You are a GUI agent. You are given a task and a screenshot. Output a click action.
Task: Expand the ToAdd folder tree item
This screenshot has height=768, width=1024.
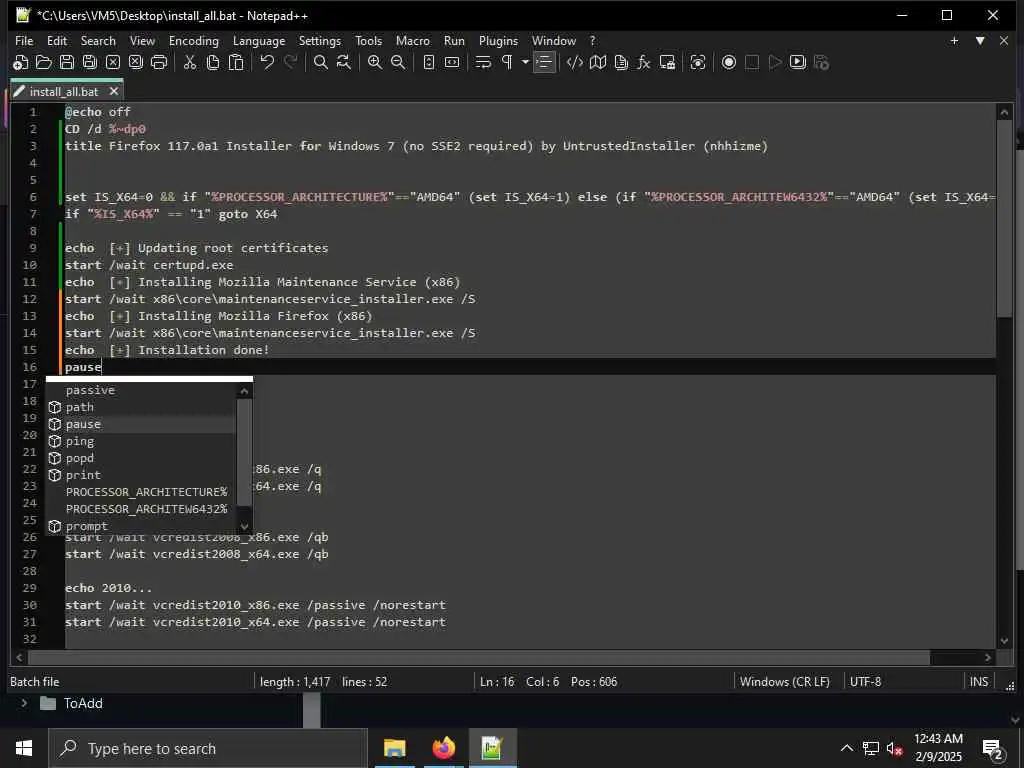24,703
